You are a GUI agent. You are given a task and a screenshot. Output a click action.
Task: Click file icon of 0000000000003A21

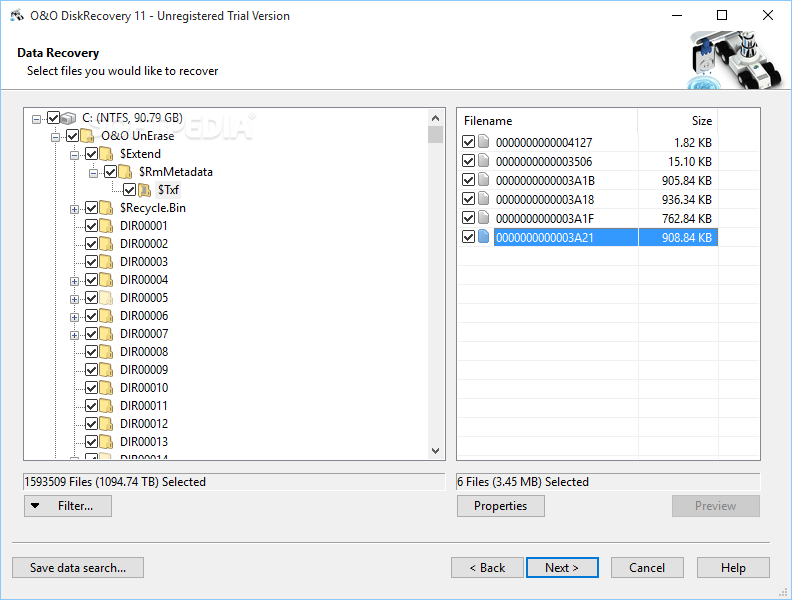coord(484,236)
